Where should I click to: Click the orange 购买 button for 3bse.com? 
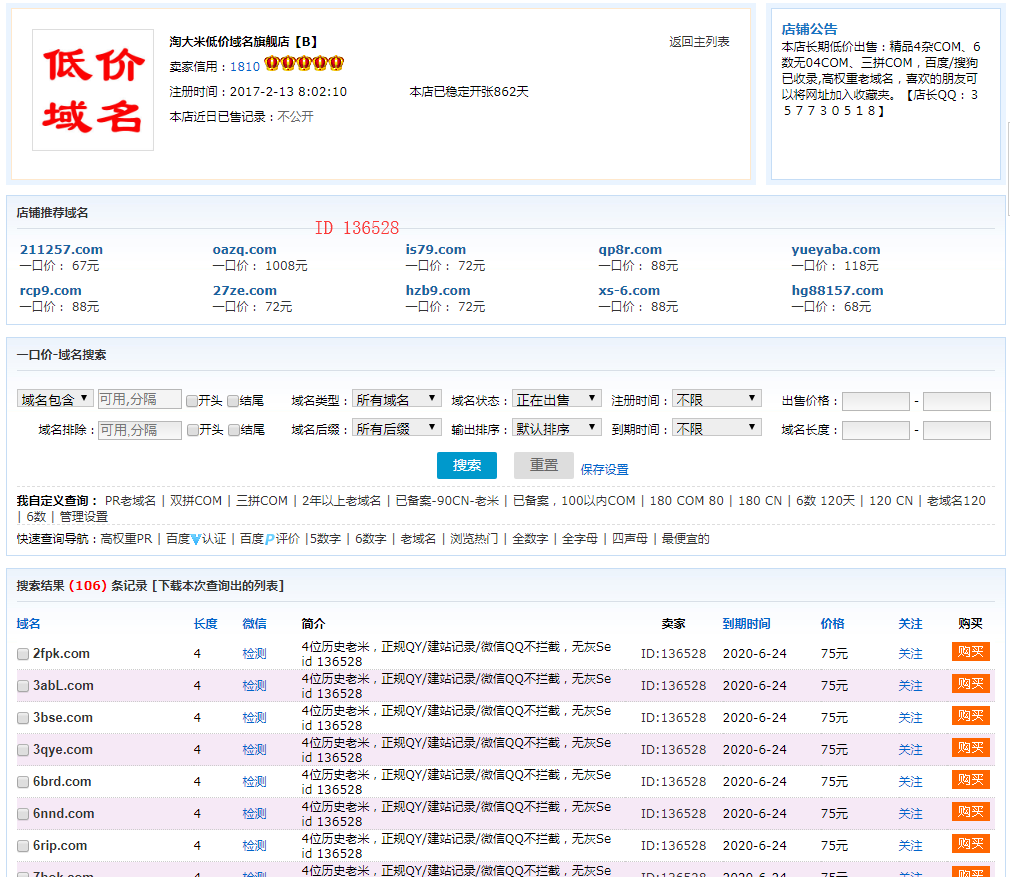[970, 716]
